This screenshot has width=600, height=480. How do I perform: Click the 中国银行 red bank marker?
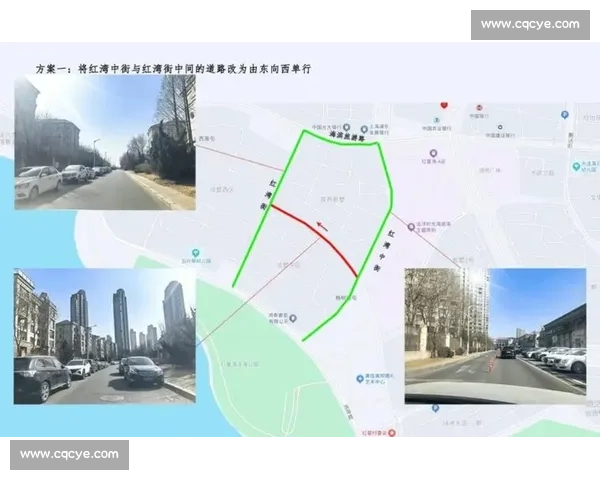click(479, 108)
